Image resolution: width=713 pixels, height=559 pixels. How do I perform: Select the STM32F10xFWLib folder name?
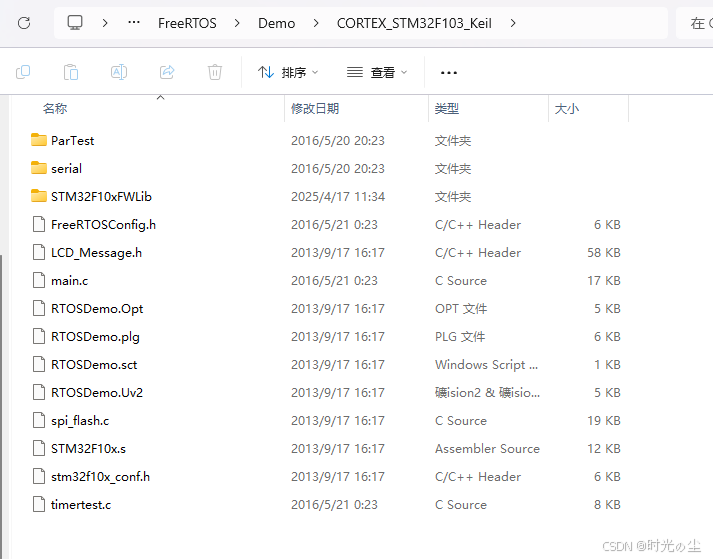101,196
